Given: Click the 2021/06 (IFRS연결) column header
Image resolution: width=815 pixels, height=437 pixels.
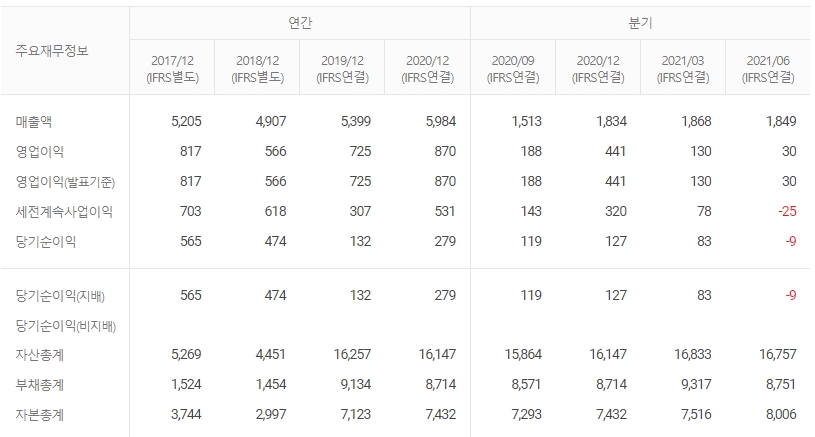Looking at the screenshot, I should click(768, 69).
